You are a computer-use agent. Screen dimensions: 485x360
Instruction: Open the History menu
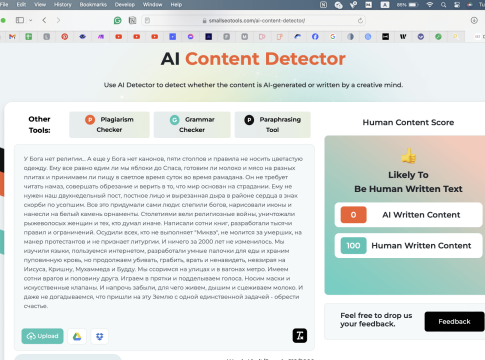(x=63, y=5)
